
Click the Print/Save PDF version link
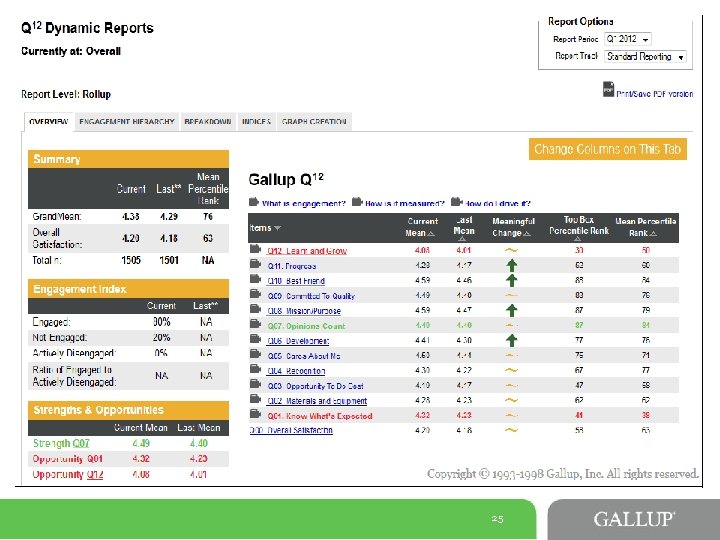pyautogui.click(x=654, y=94)
